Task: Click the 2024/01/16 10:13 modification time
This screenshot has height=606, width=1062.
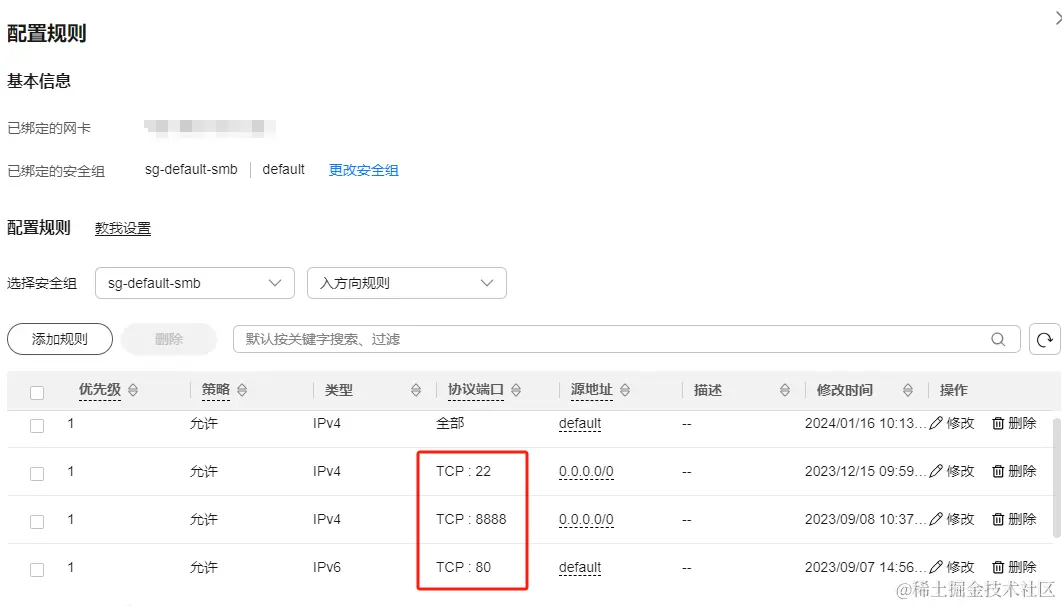Action: tap(865, 423)
